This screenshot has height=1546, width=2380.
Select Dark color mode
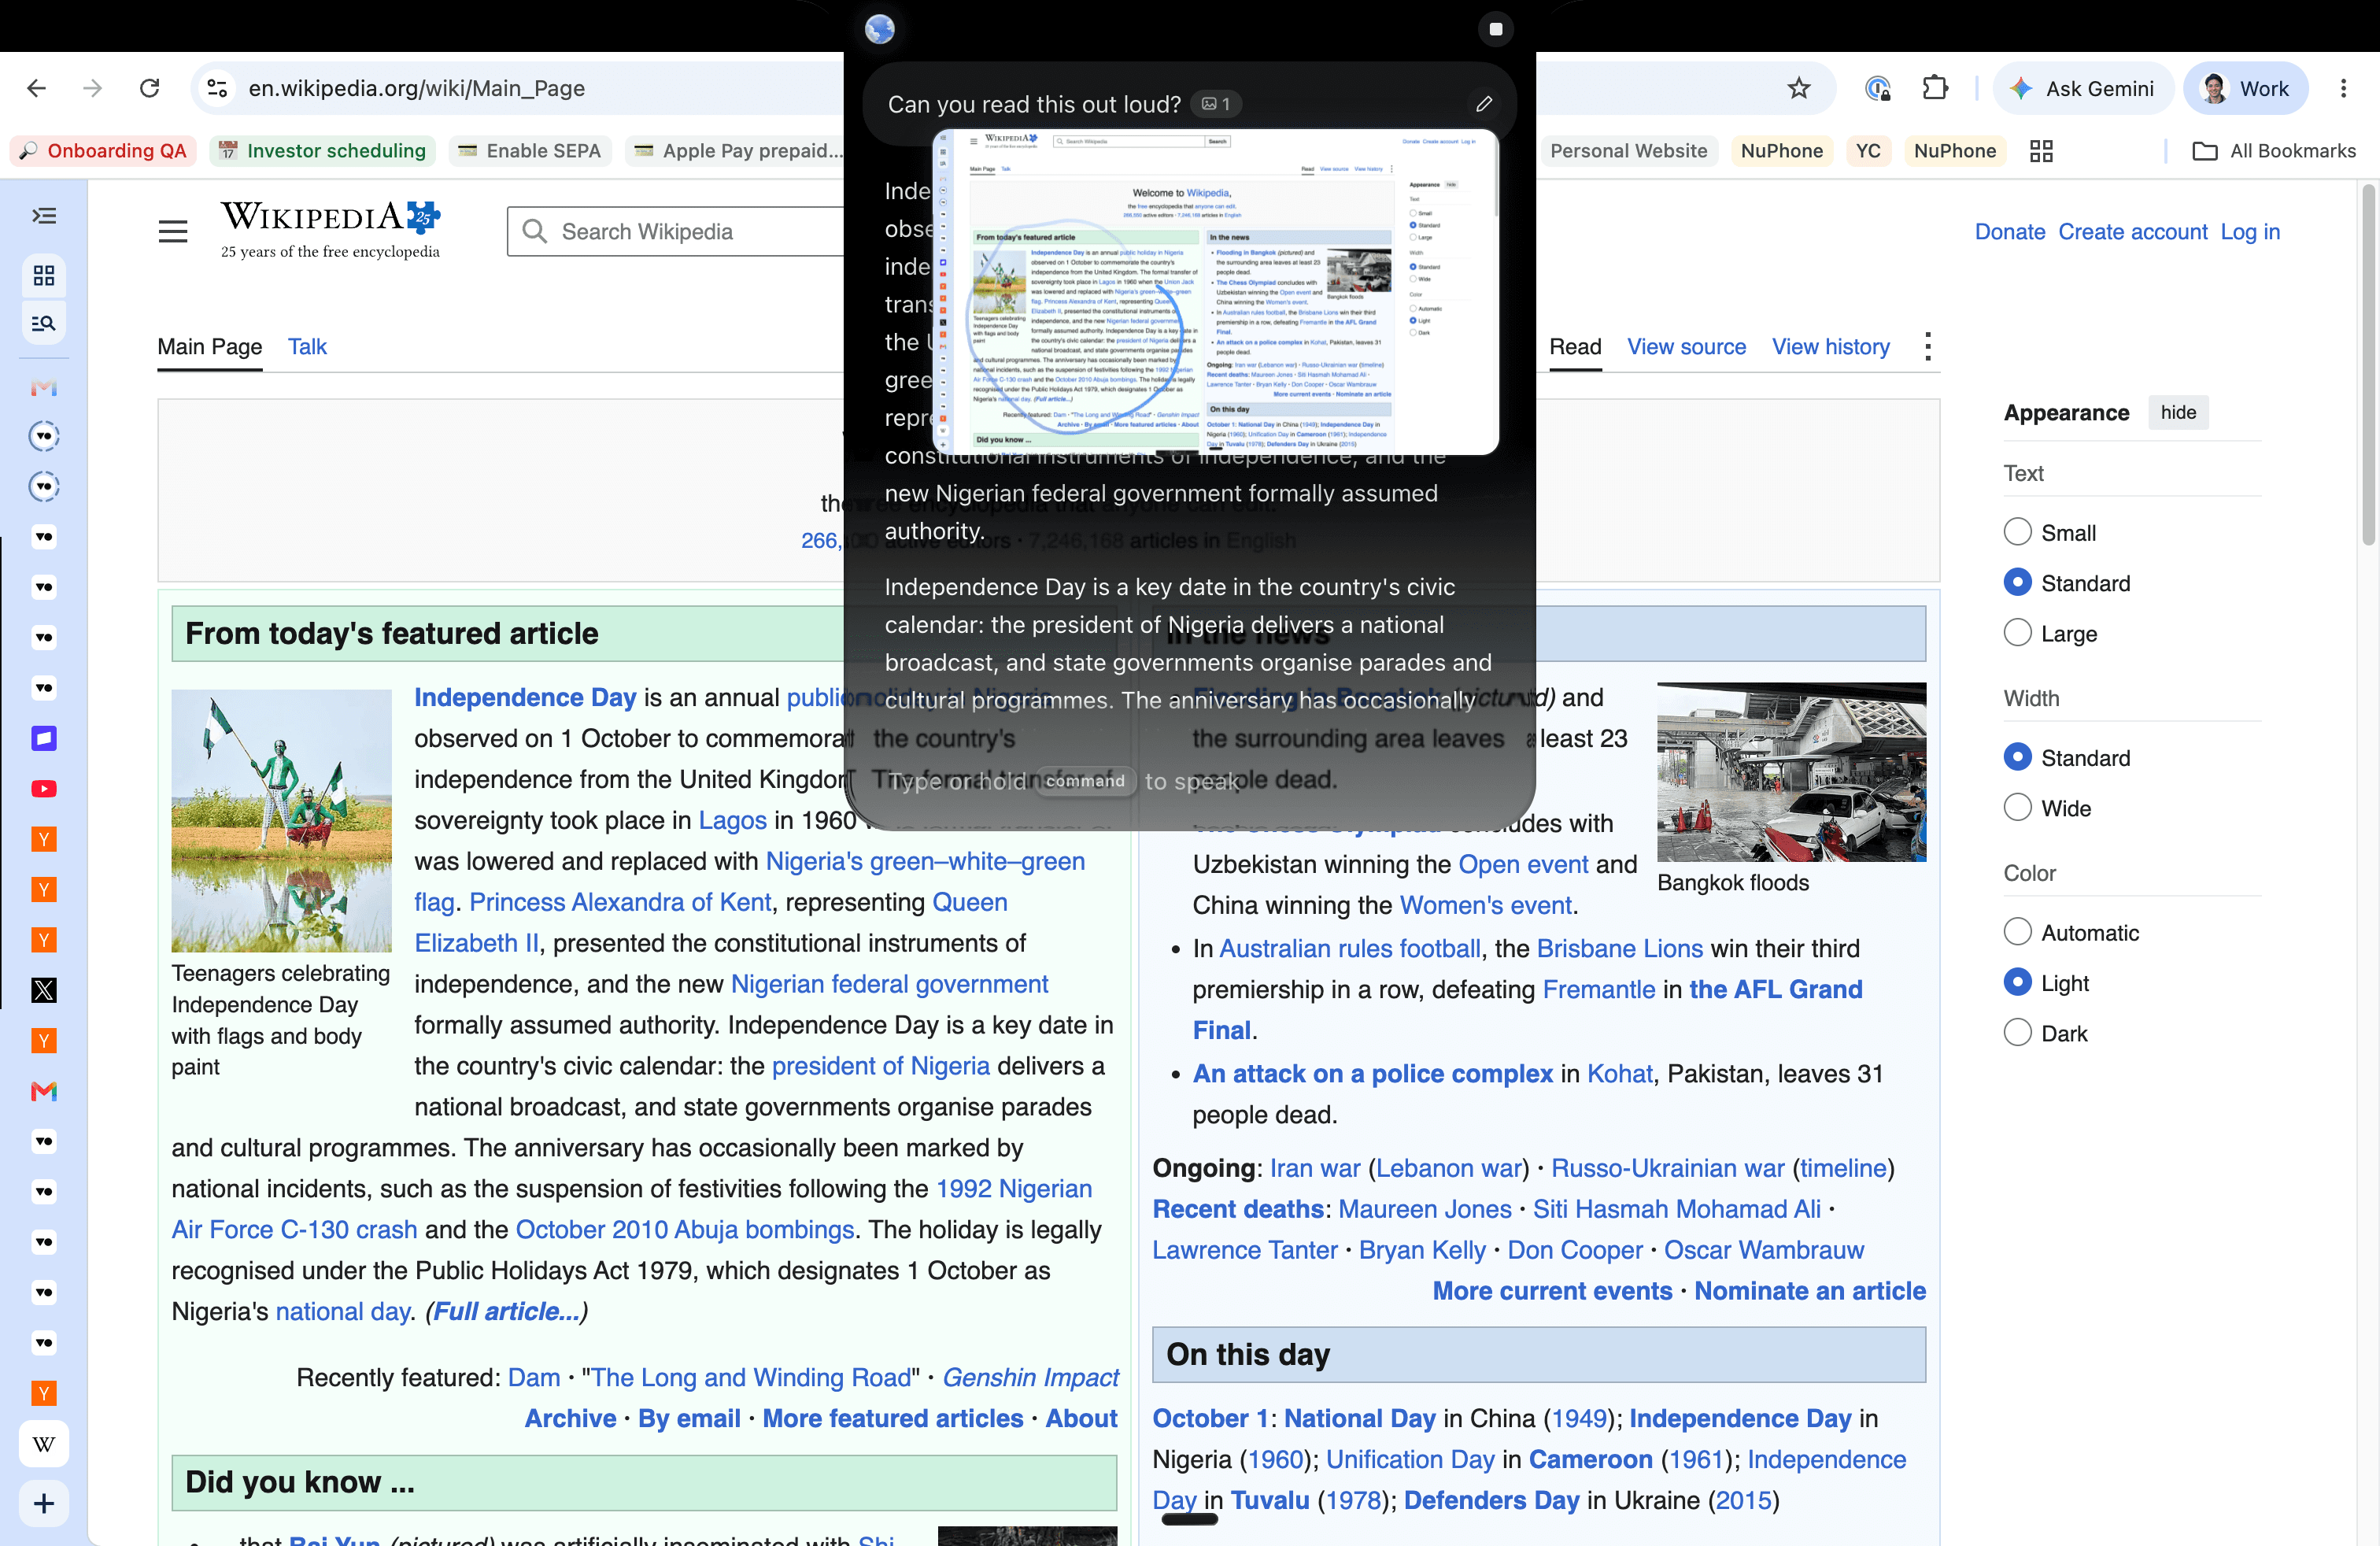click(x=2017, y=1032)
